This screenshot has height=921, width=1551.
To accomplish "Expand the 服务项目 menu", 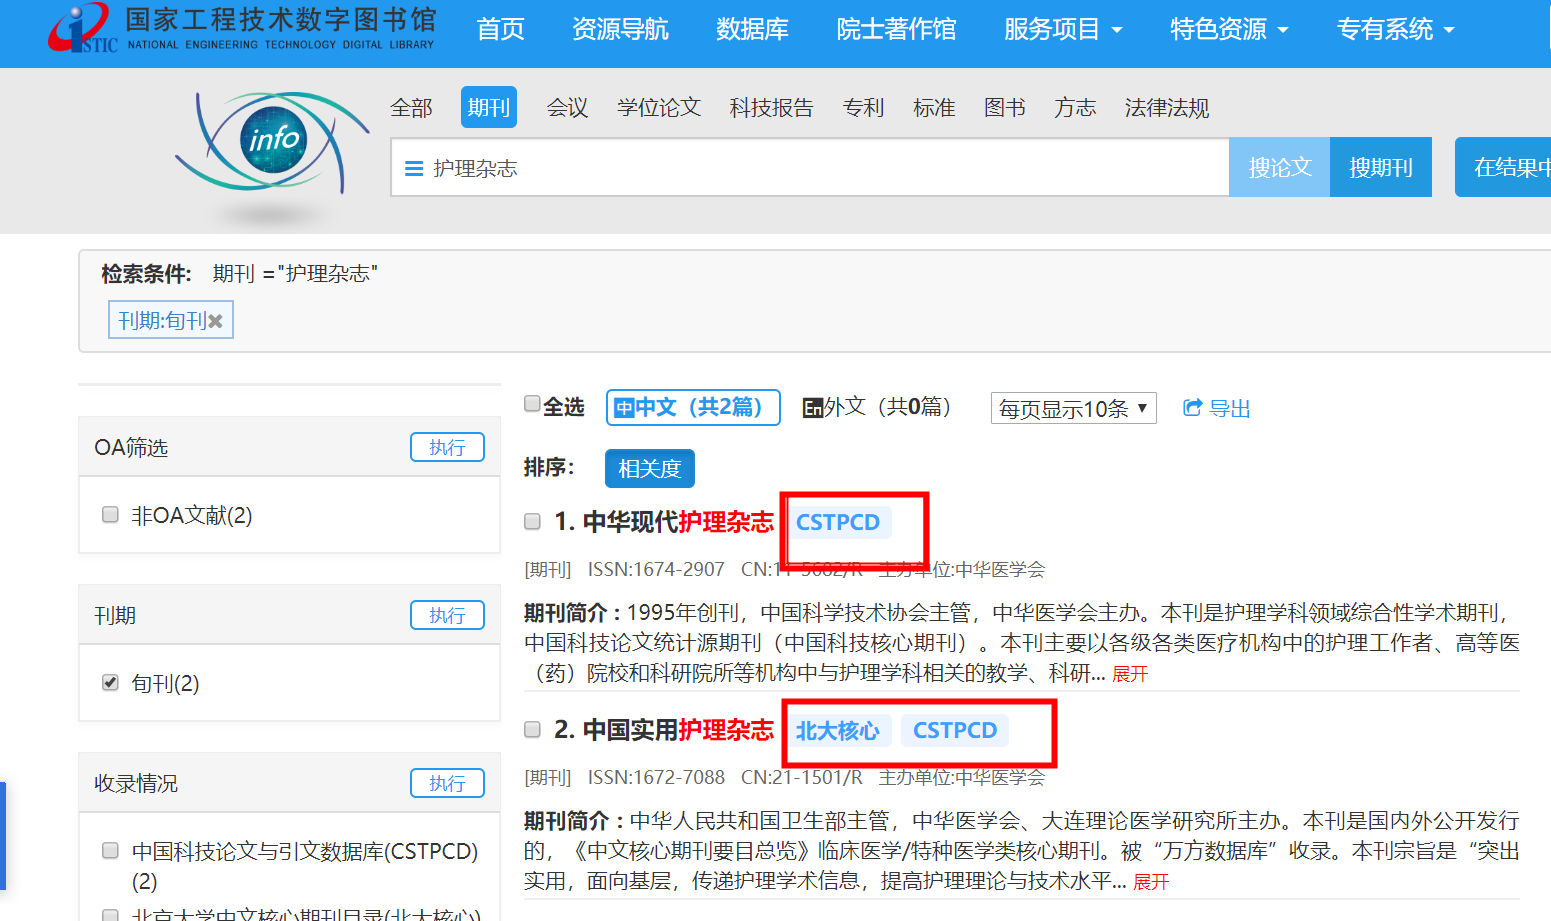I will click(1063, 29).
